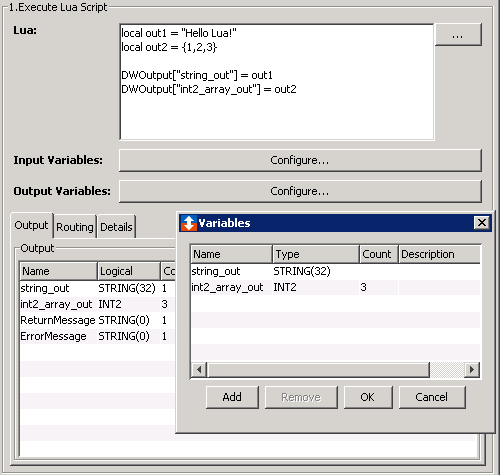This screenshot has height=475, width=500.
Task: Confirm with the OK button
Action: (x=368, y=397)
